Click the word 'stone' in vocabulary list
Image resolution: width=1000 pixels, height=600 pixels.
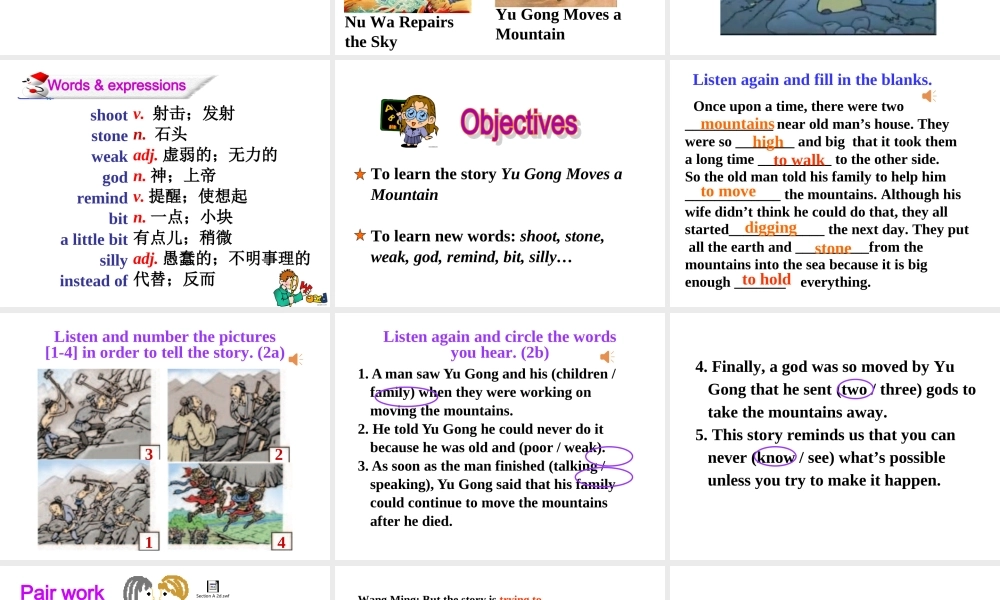(109, 136)
